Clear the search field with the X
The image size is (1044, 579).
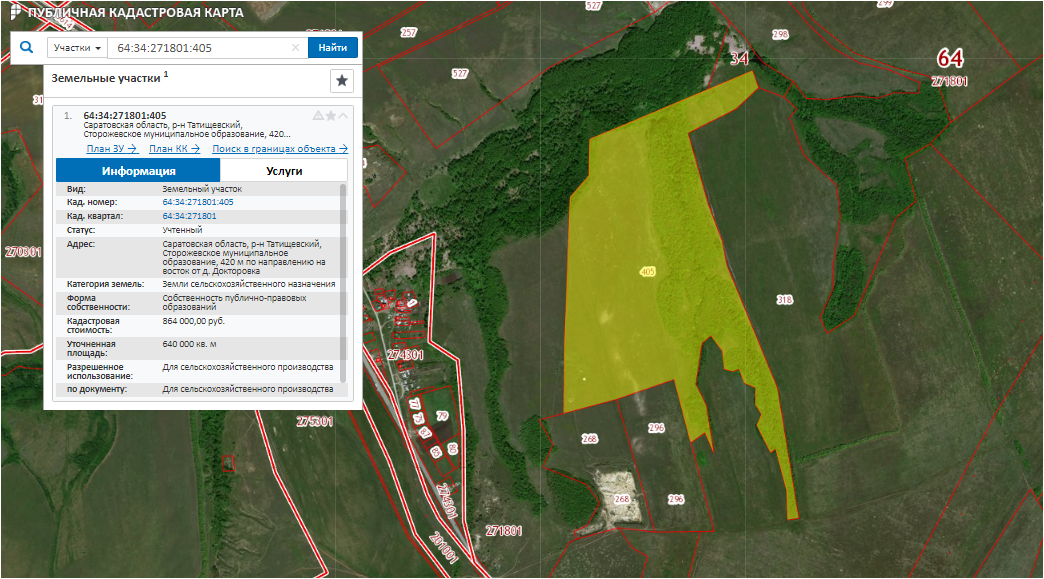295,48
